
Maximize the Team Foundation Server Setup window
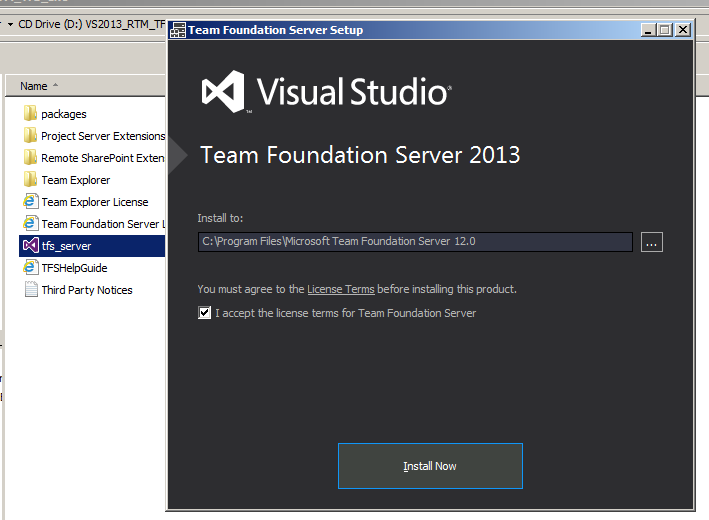pos(665,30)
